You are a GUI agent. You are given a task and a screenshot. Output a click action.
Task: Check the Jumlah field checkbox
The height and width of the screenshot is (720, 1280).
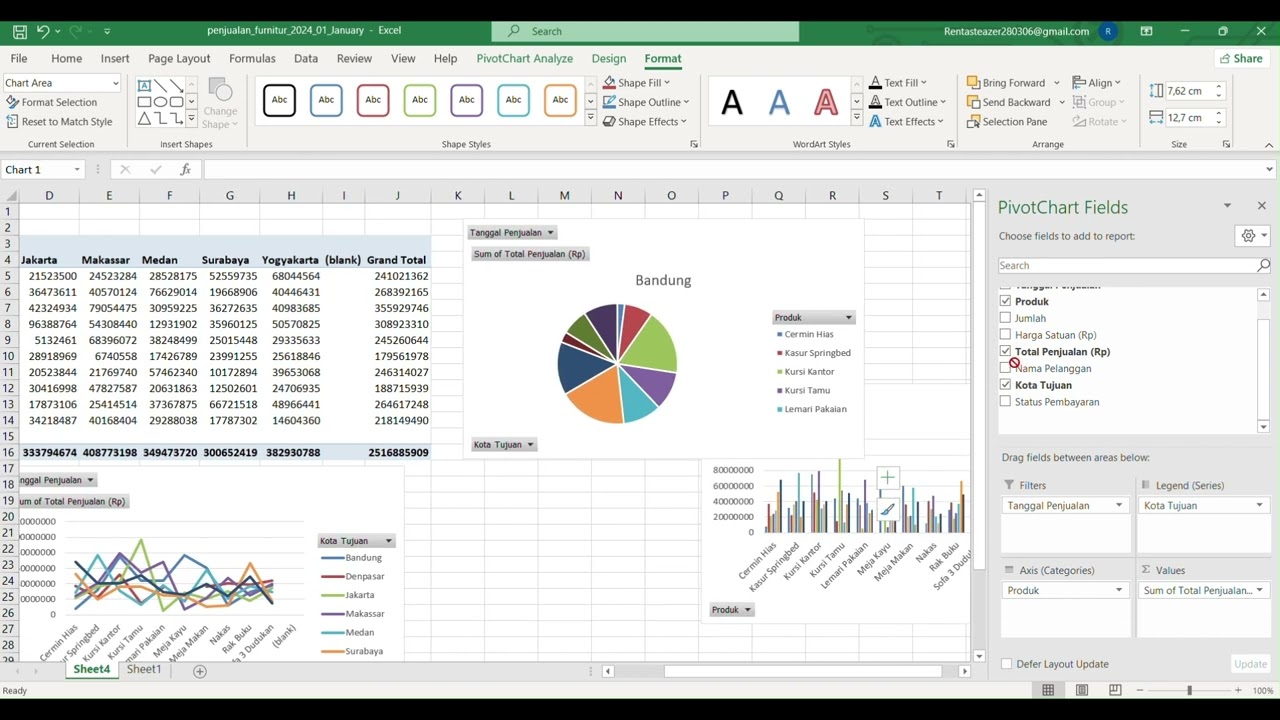coord(1005,318)
